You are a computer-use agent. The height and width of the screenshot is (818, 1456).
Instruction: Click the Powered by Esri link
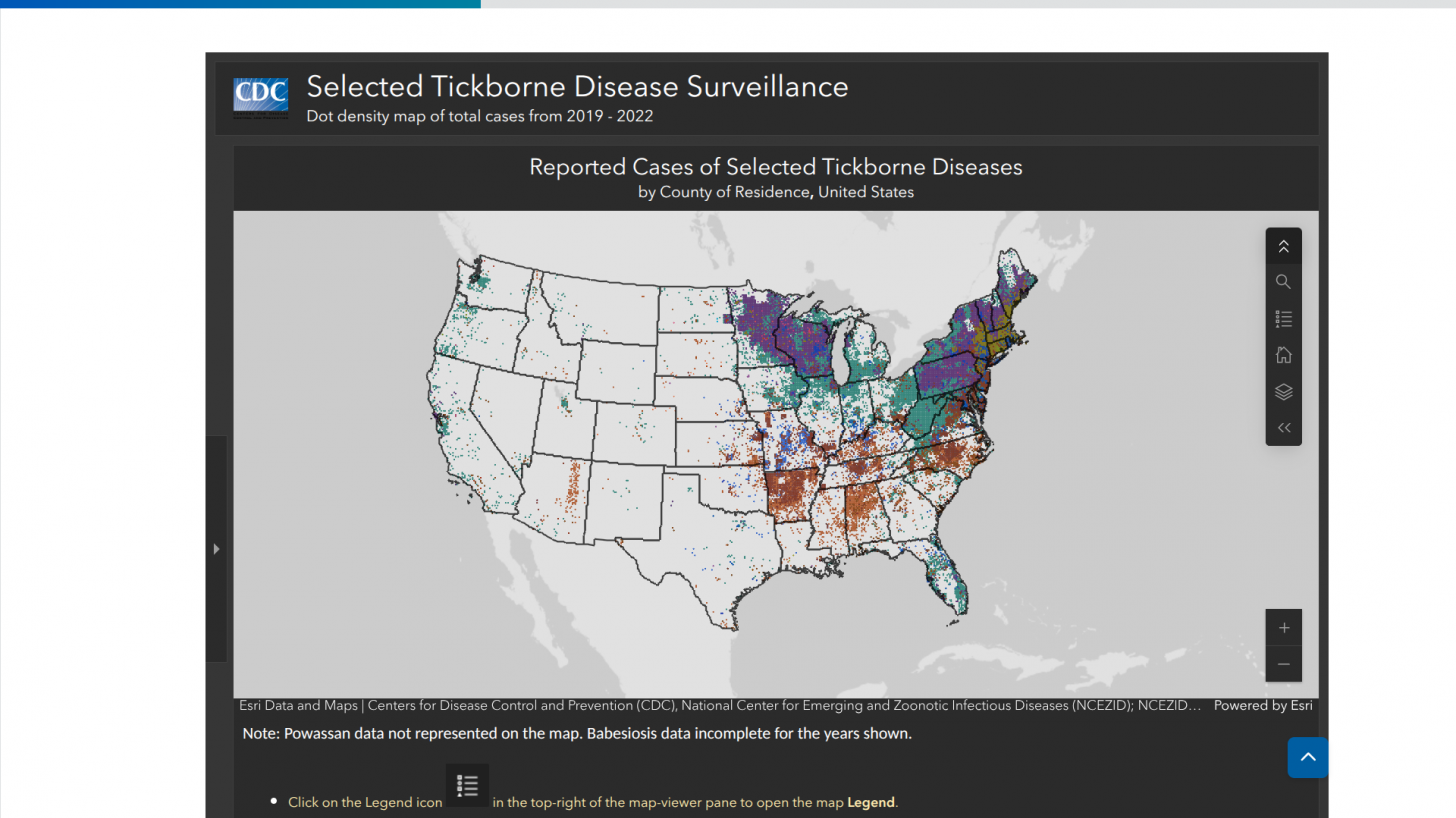click(1262, 706)
